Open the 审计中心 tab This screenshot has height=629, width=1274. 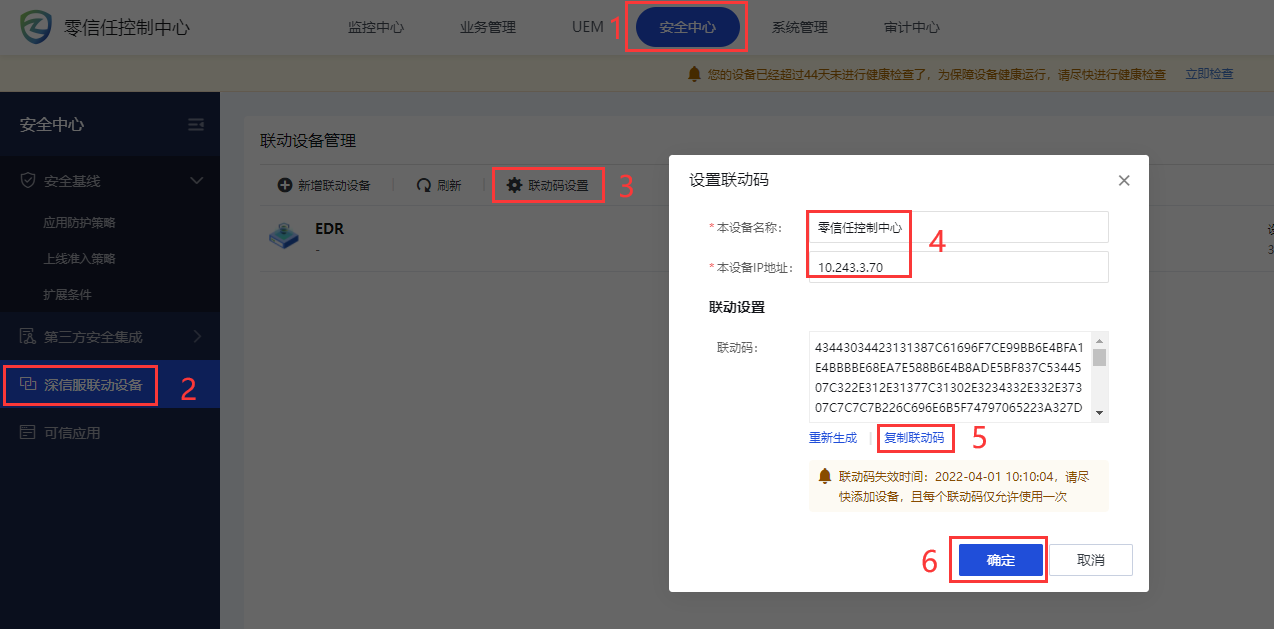point(912,27)
